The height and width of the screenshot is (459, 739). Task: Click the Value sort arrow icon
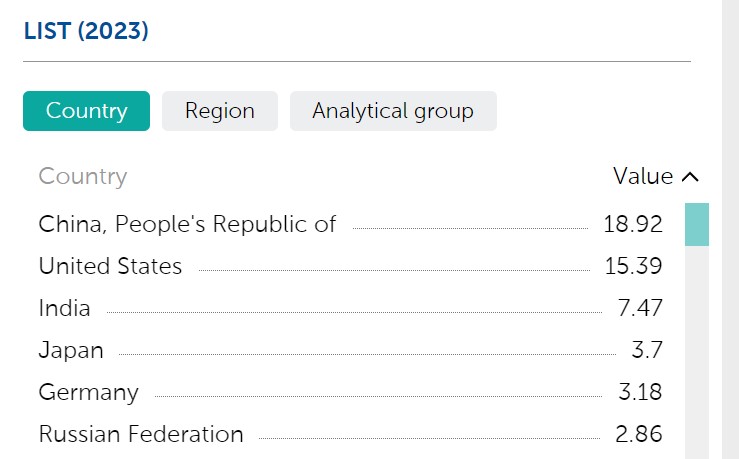(690, 177)
